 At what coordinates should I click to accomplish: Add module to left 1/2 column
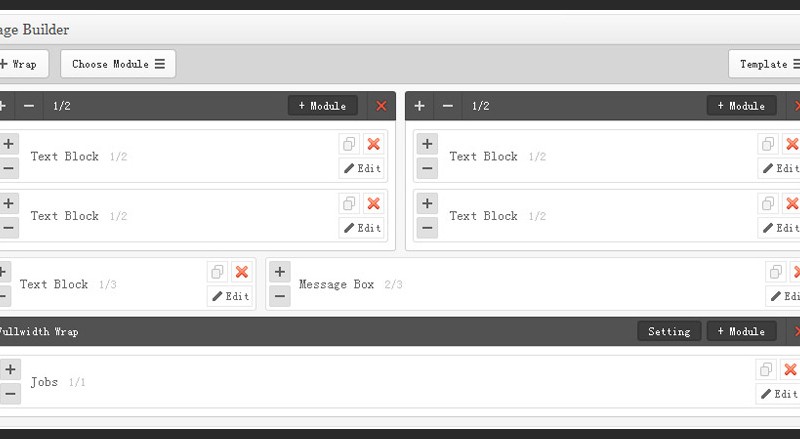point(322,106)
